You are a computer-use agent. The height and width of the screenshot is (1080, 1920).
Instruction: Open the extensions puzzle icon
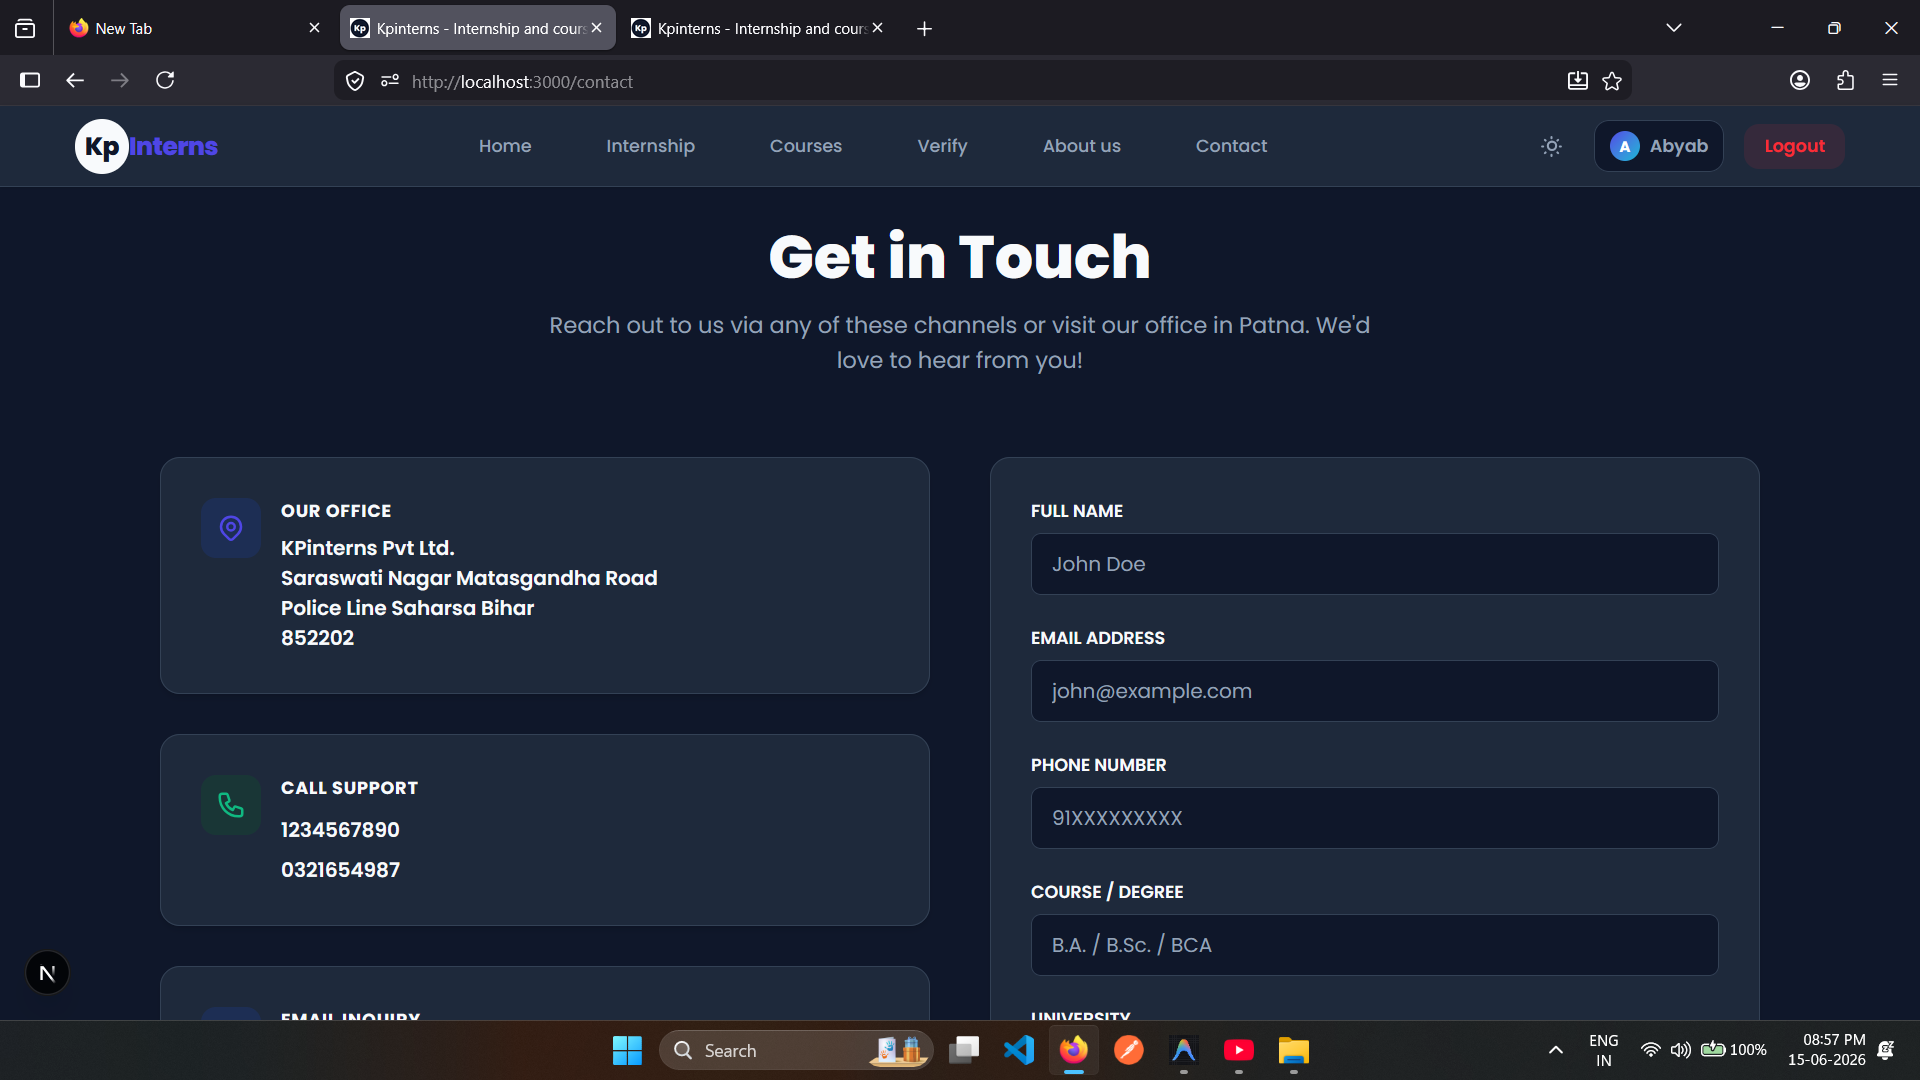point(1845,80)
